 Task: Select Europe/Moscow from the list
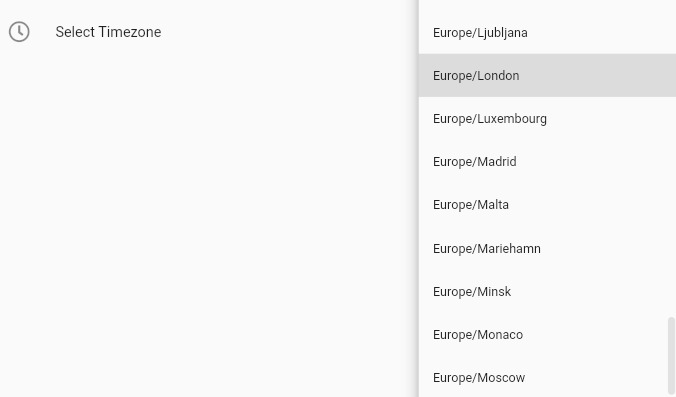pyautogui.click(x=547, y=378)
